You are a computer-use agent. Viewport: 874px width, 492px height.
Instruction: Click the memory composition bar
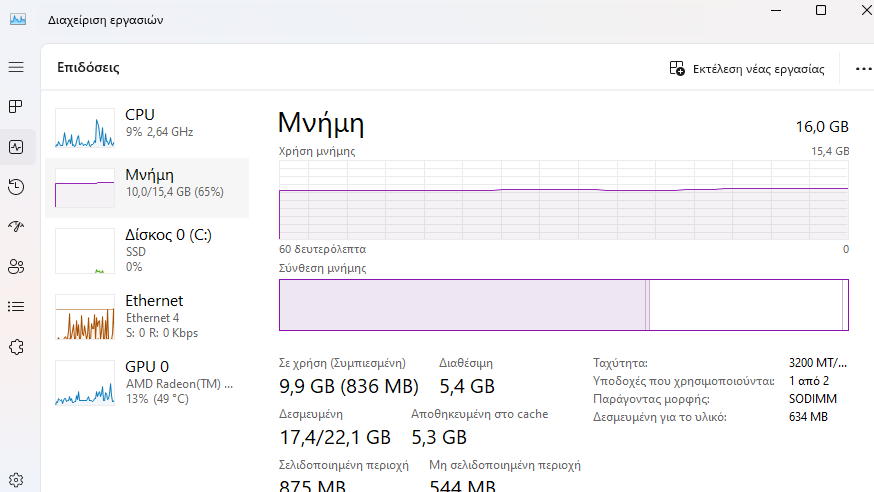(x=564, y=305)
